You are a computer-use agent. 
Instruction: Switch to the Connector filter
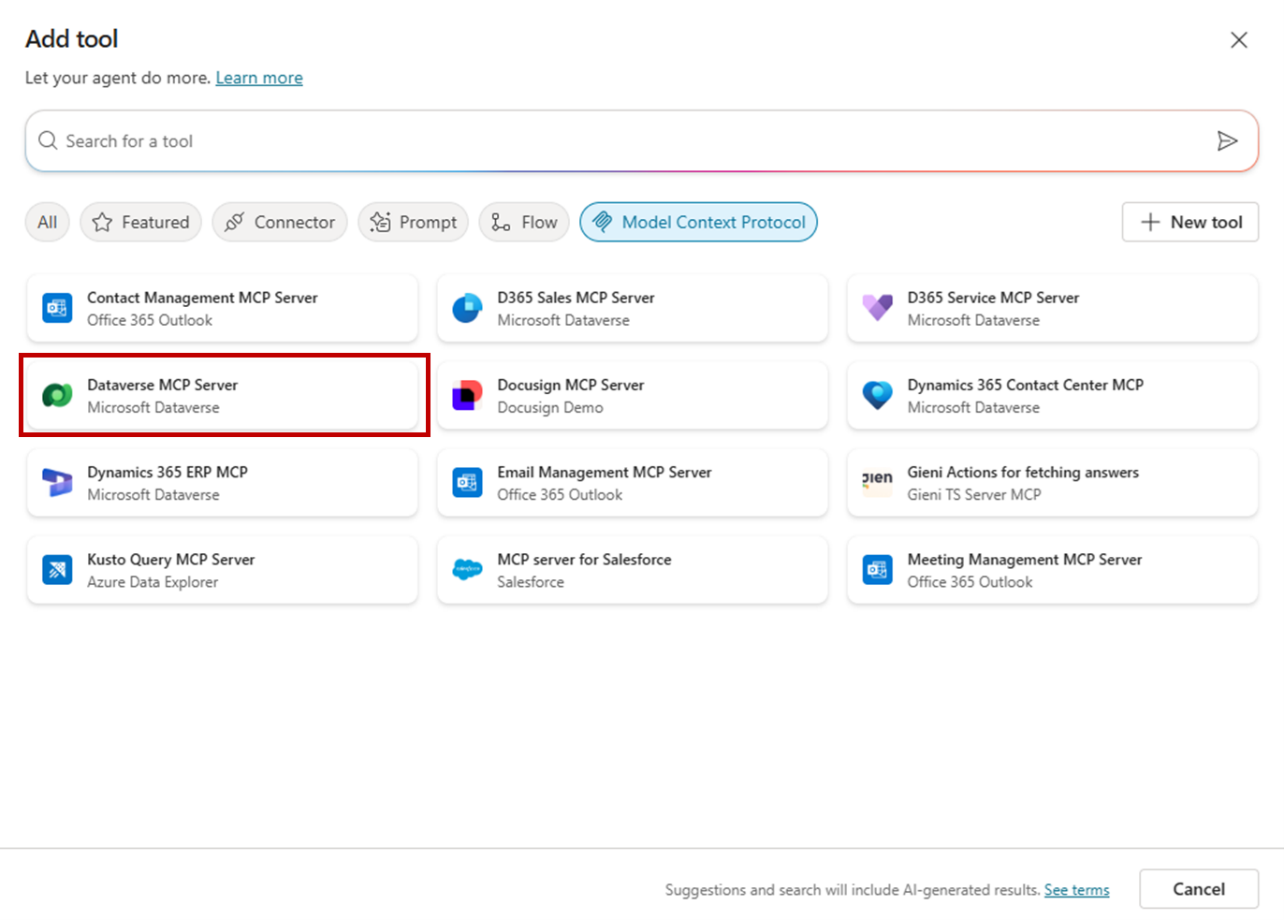tap(280, 222)
